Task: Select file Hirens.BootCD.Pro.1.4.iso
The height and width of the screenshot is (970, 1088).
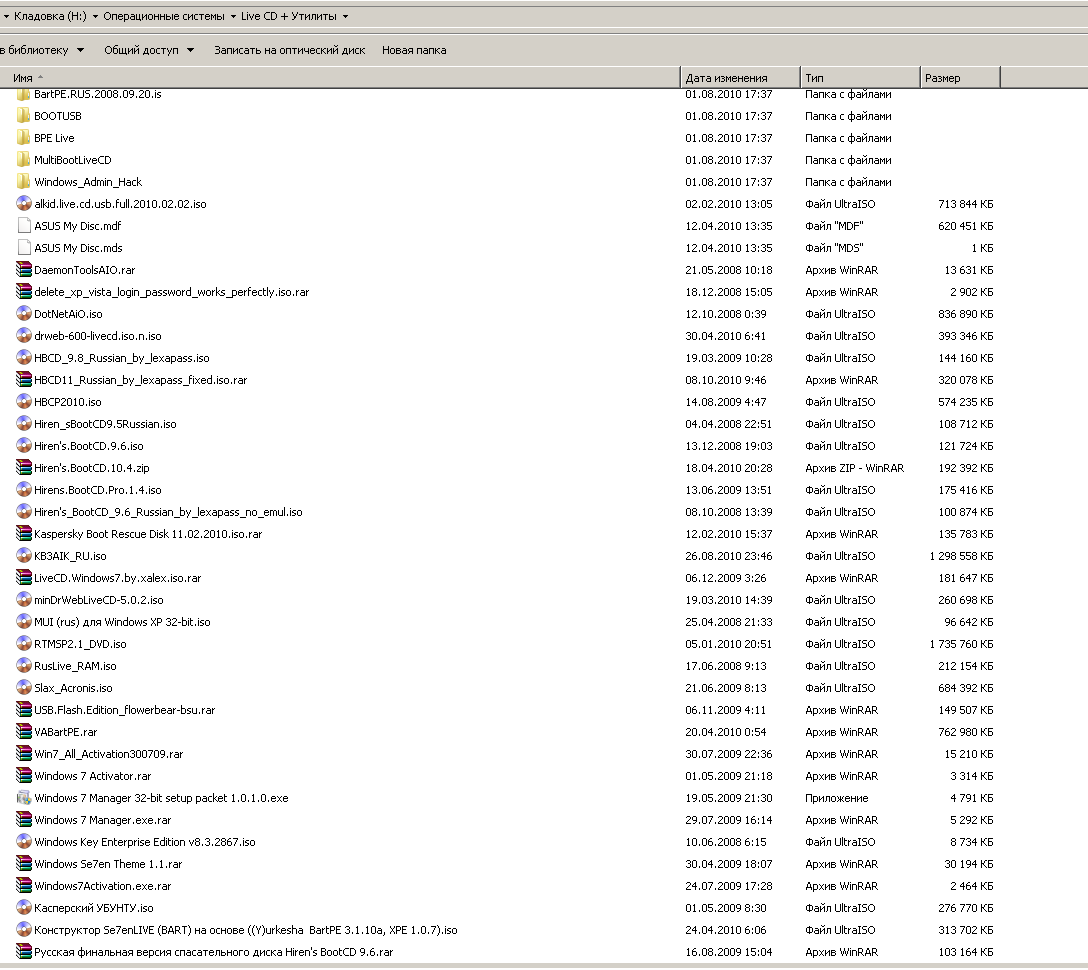Action: tap(98, 490)
